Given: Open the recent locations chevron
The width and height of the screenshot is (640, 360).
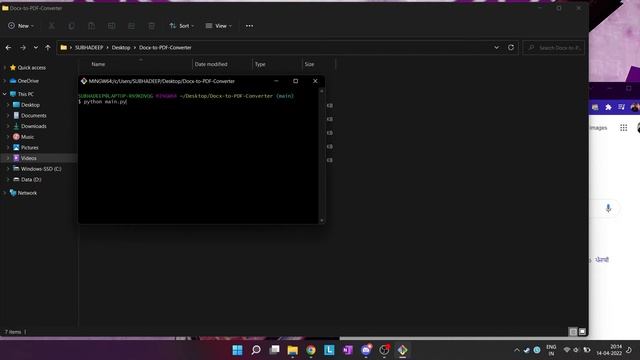Looking at the screenshot, I should pyautogui.click(x=36, y=48).
